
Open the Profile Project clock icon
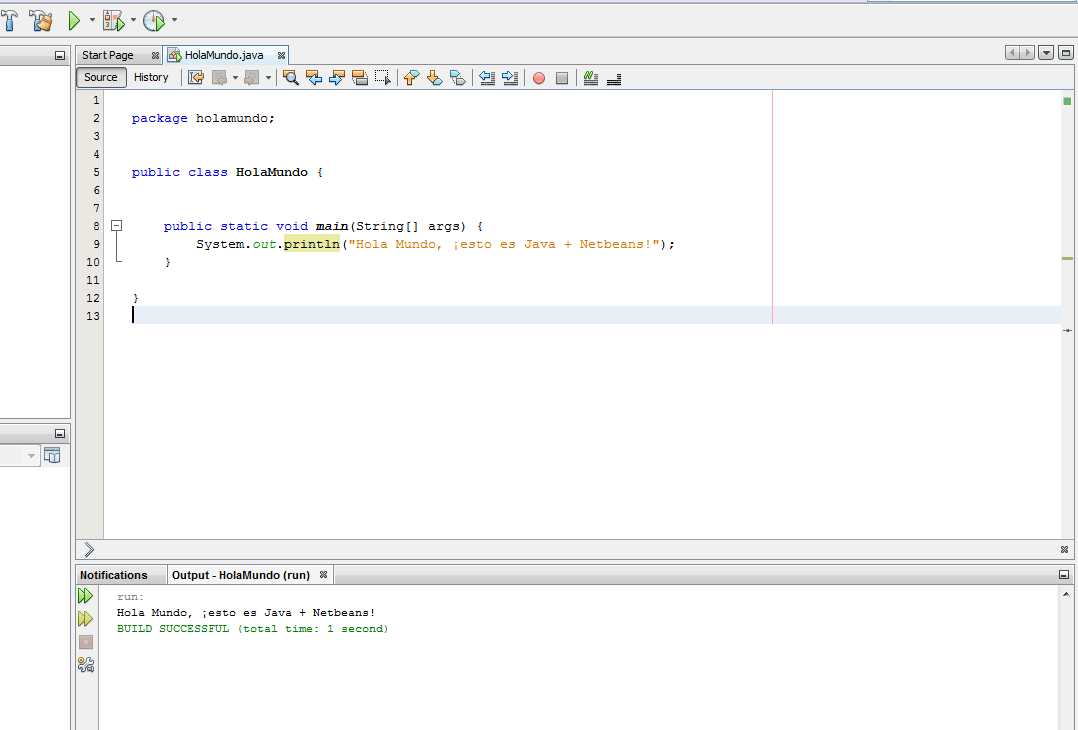(x=153, y=20)
